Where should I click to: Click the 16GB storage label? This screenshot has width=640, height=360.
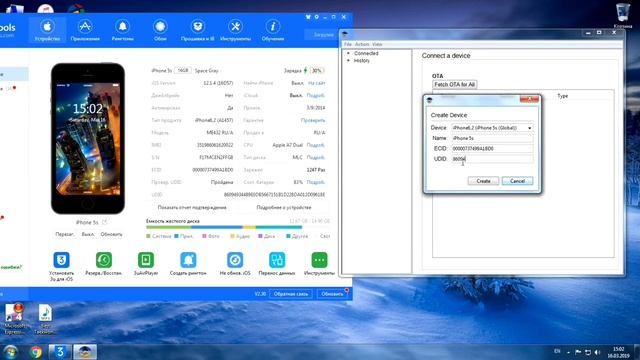(x=183, y=71)
